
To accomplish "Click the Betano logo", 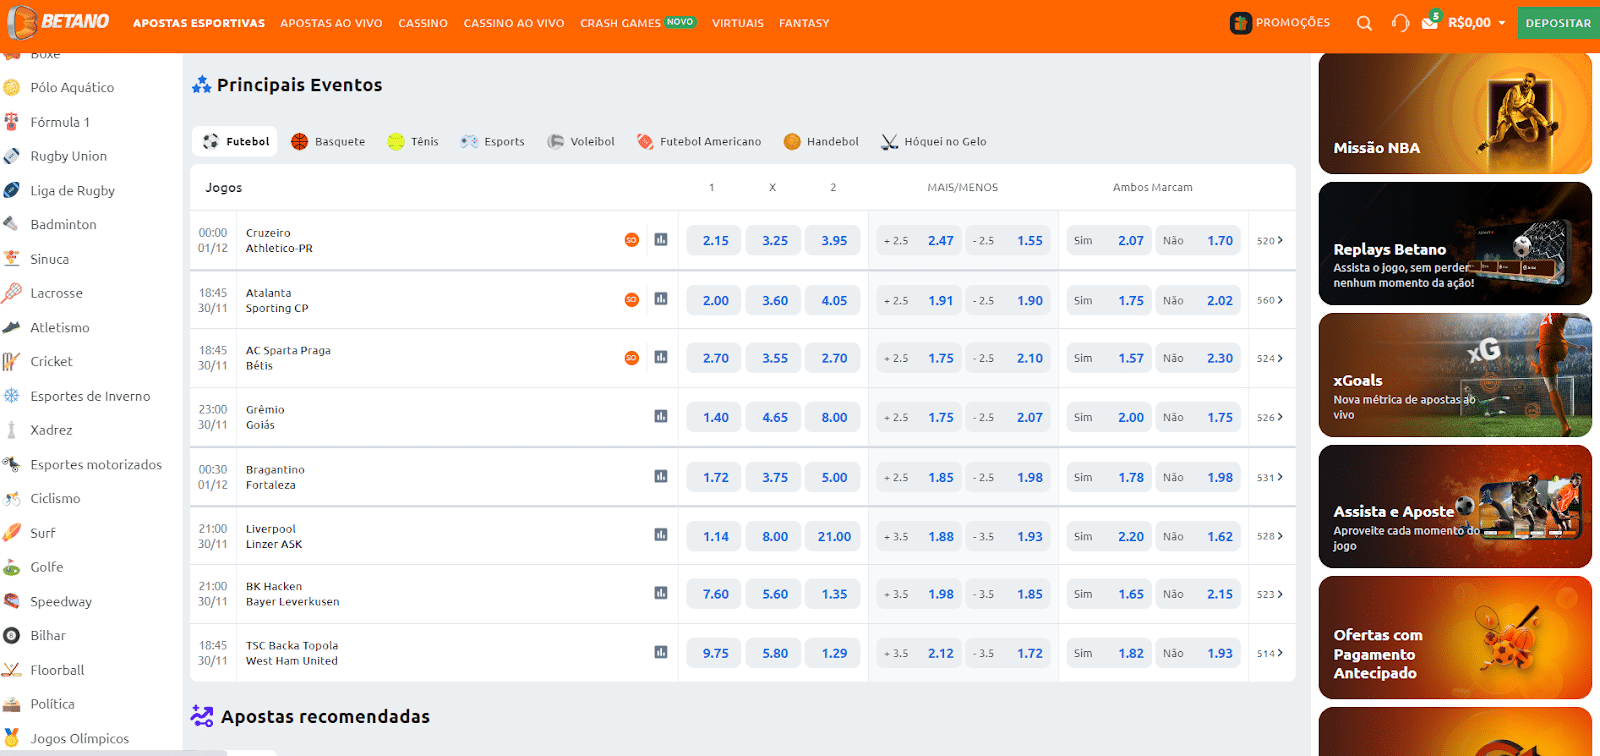I will pyautogui.click(x=58, y=22).
